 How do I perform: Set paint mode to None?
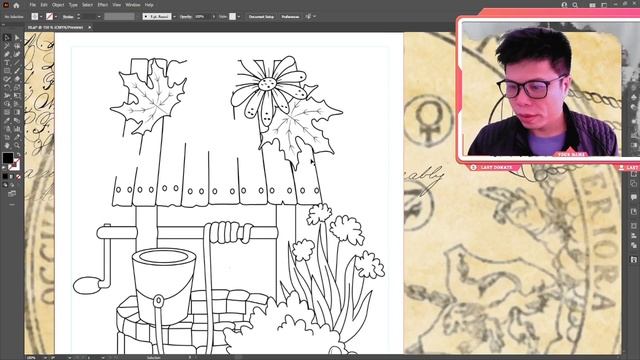pos(18,176)
